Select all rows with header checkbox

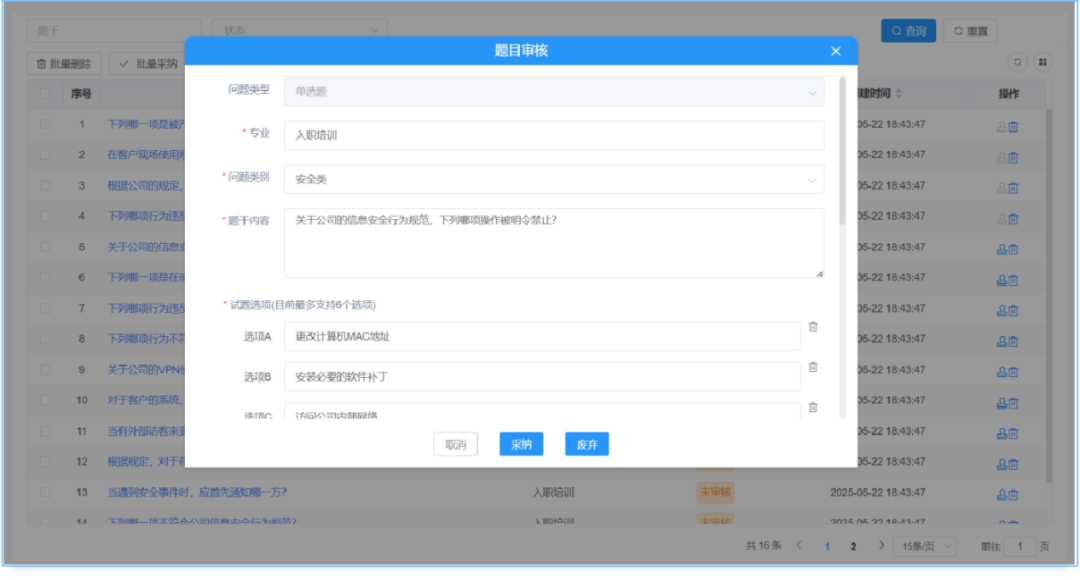click(47, 92)
